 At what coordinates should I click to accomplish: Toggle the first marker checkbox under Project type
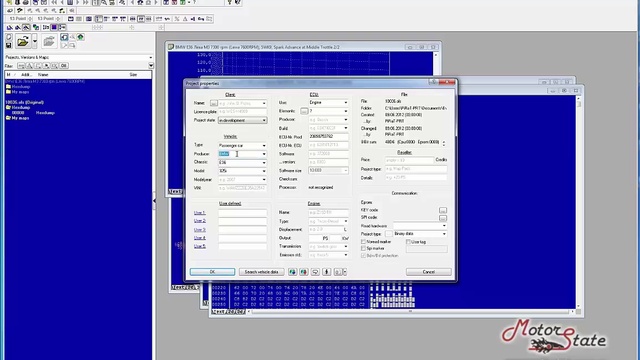pos(363,242)
